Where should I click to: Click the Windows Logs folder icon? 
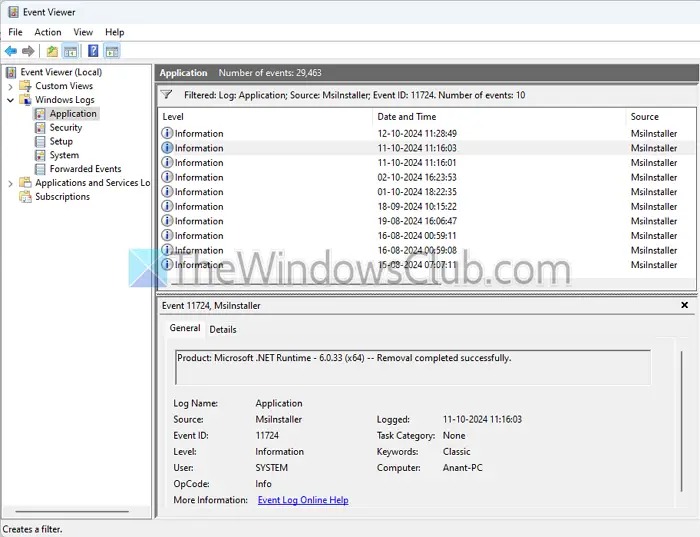click(x=25, y=100)
